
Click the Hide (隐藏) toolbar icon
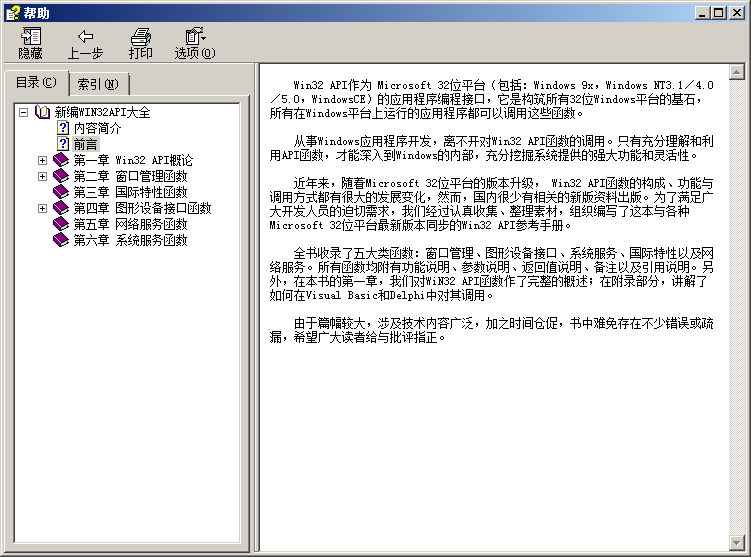pyautogui.click(x=31, y=36)
